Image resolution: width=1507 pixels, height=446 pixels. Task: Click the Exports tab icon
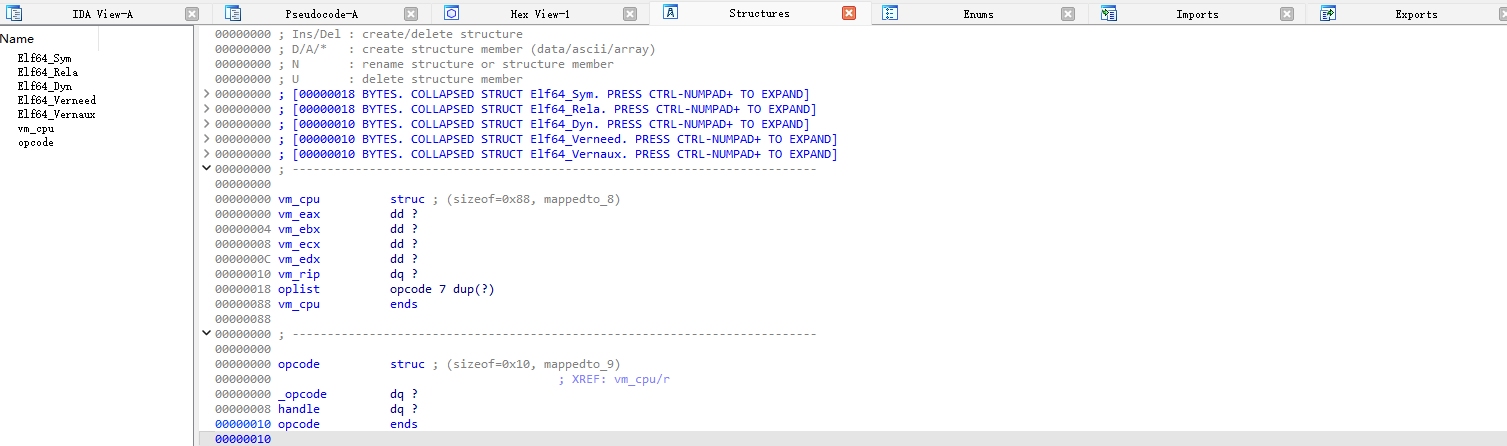click(x=1328, y=14)
